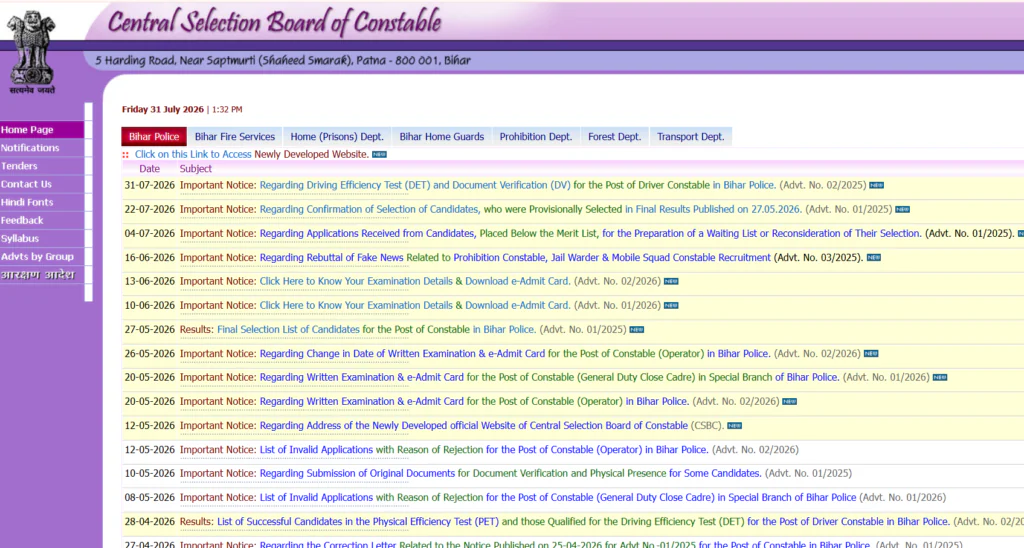The height and width of the screenshot is (548, 1024).
Task: Open Submission of Original Documents notice
Action: click(510, 474)
